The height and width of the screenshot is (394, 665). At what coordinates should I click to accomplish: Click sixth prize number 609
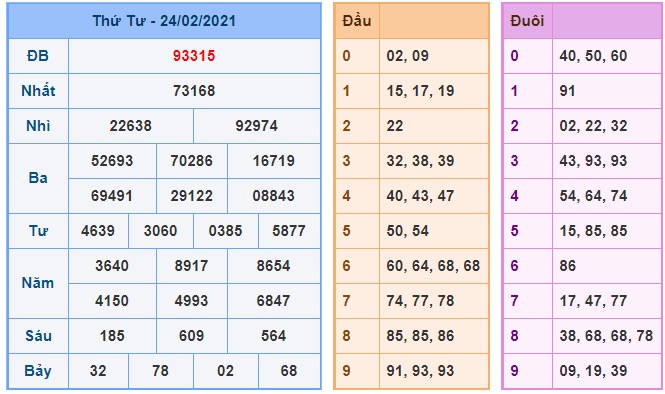192,335
